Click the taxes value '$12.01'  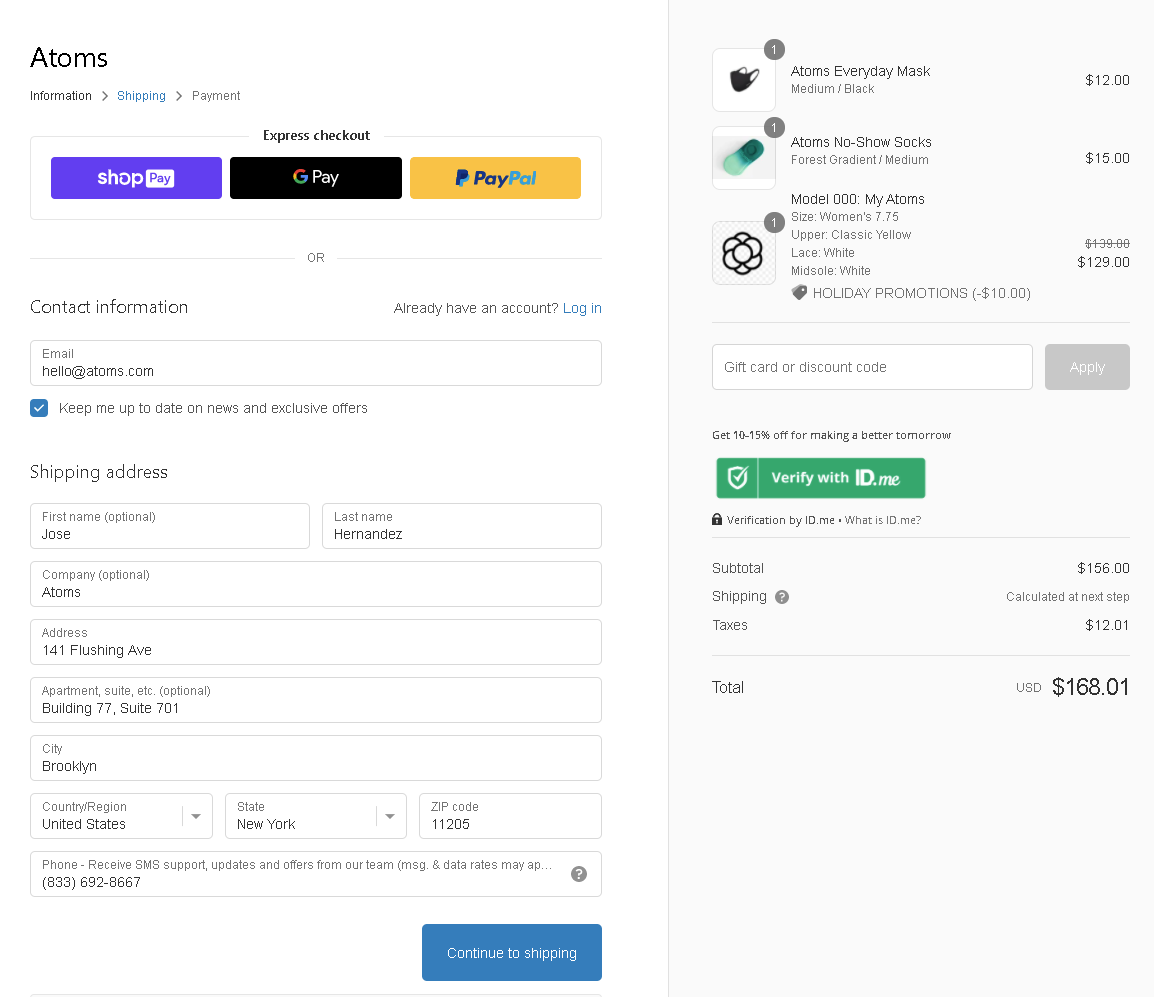pos(1108,625)
